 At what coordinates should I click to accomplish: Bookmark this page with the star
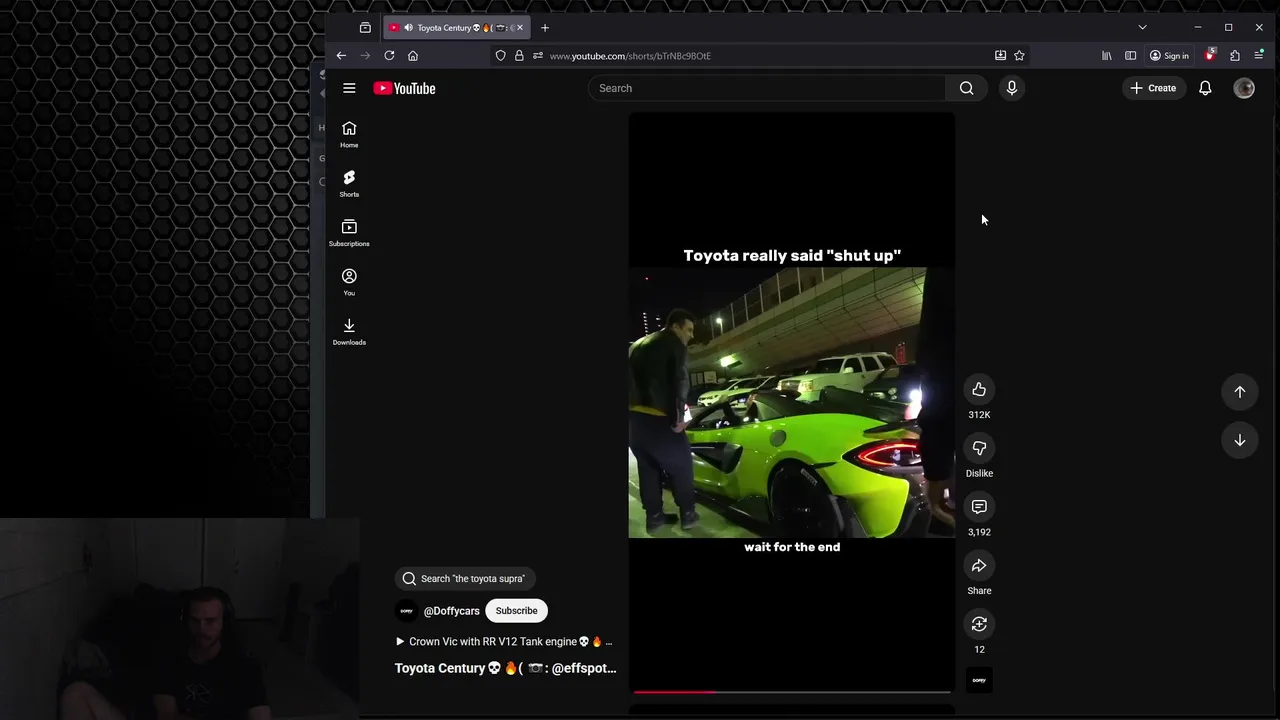pos(1019,56)
